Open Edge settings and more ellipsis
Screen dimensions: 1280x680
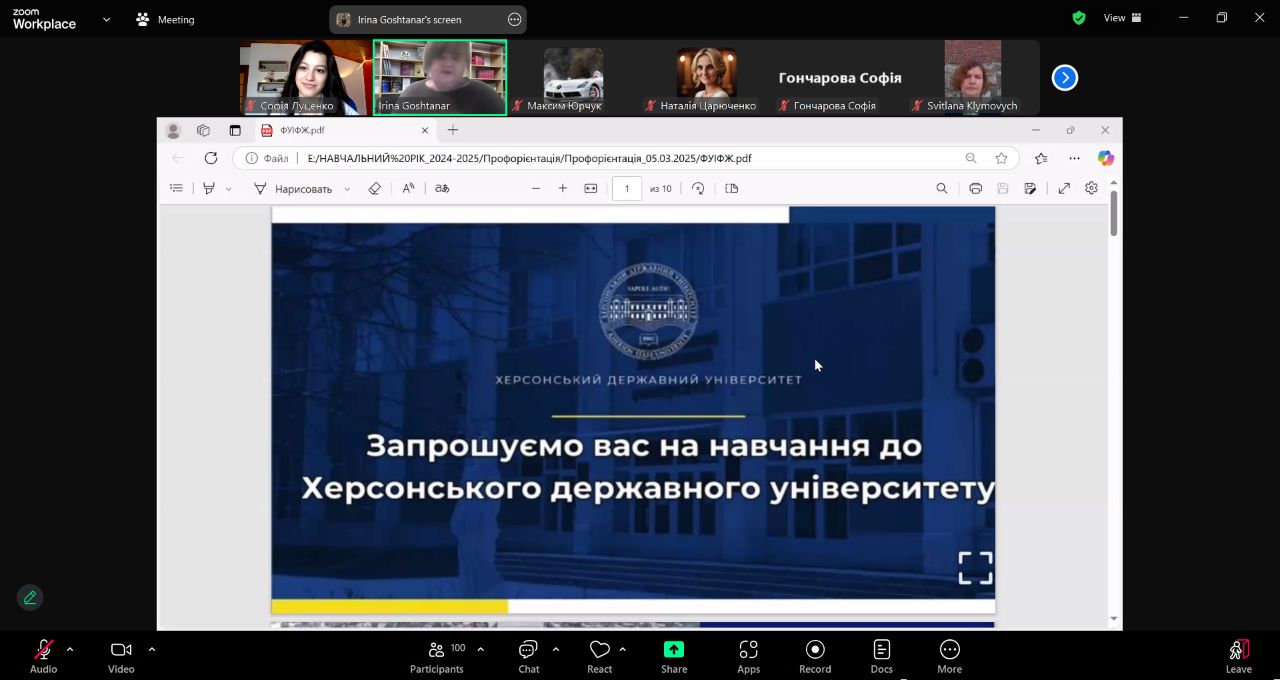tap(1074, 158)
